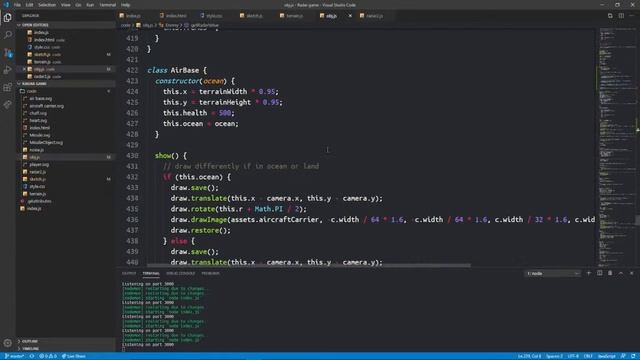
Task: Open the Explorer view in activity bar
Action: tap(7, 18)
